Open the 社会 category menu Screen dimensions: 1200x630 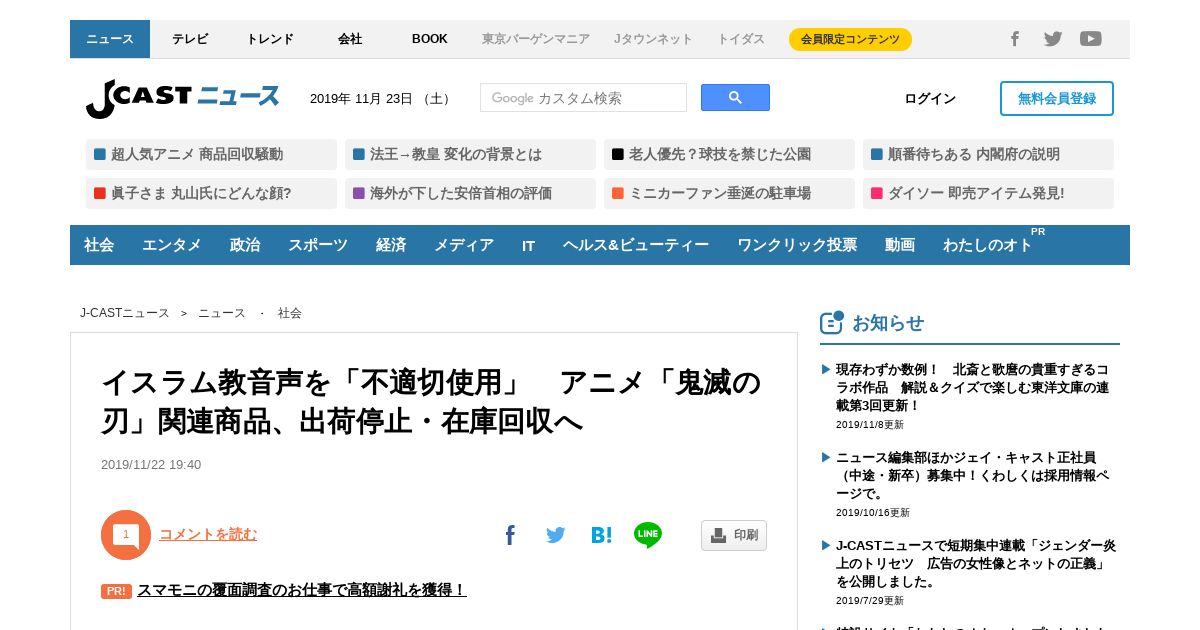tap(99, 245)
